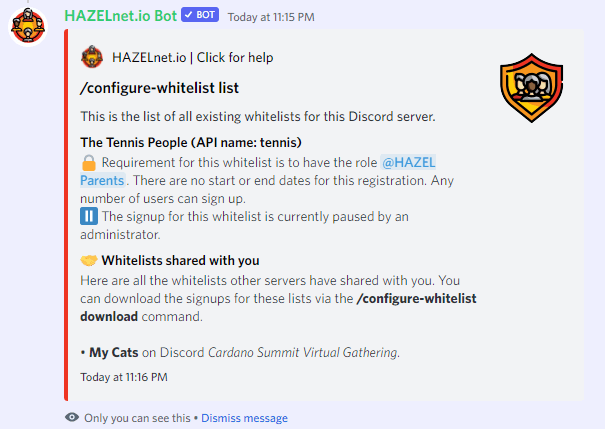Dismiss the ephemeral message
The image size is (605, 435).
[x=244, y=418]
